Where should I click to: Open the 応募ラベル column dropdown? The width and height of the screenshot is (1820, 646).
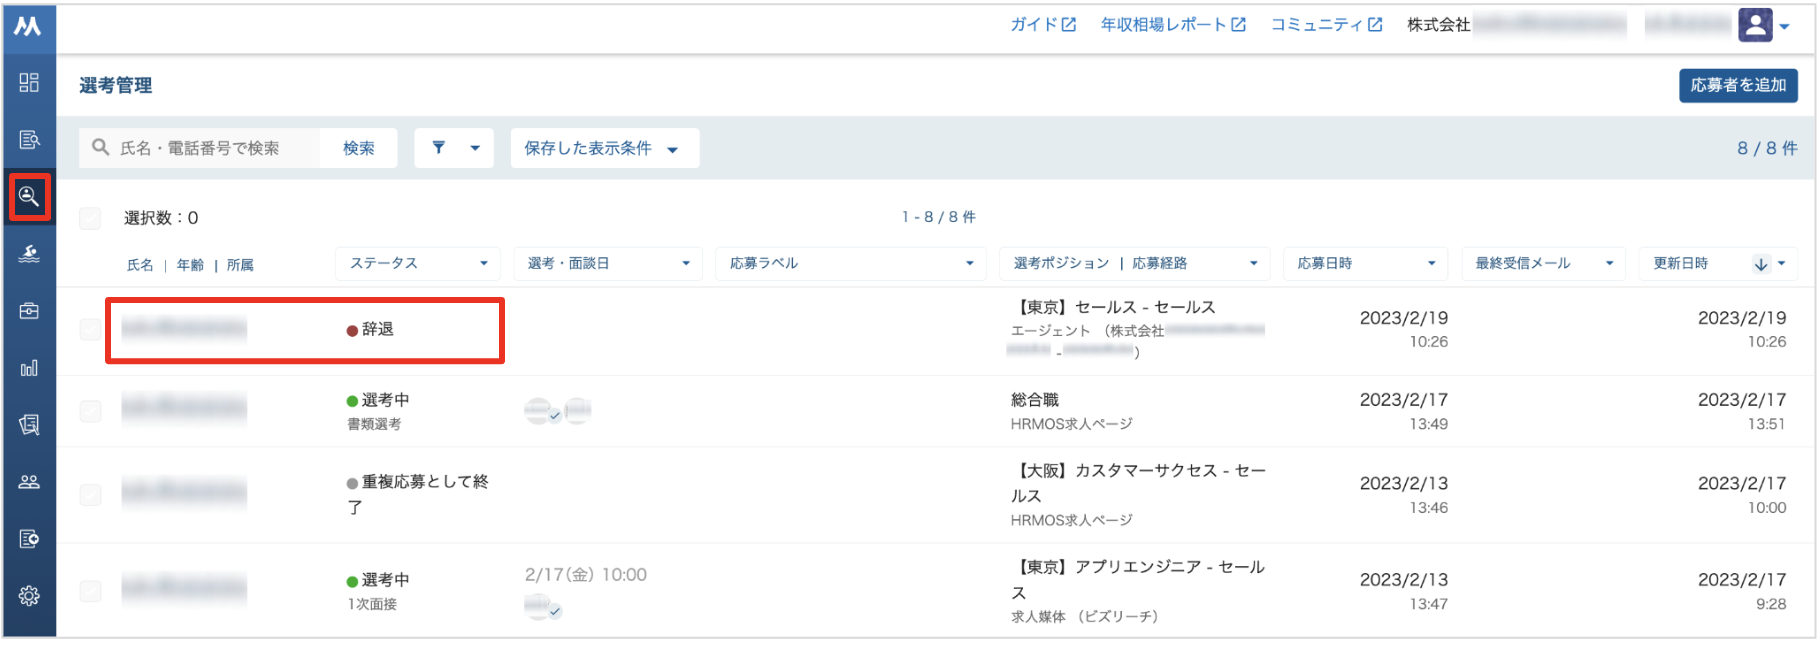click(850, 263)
